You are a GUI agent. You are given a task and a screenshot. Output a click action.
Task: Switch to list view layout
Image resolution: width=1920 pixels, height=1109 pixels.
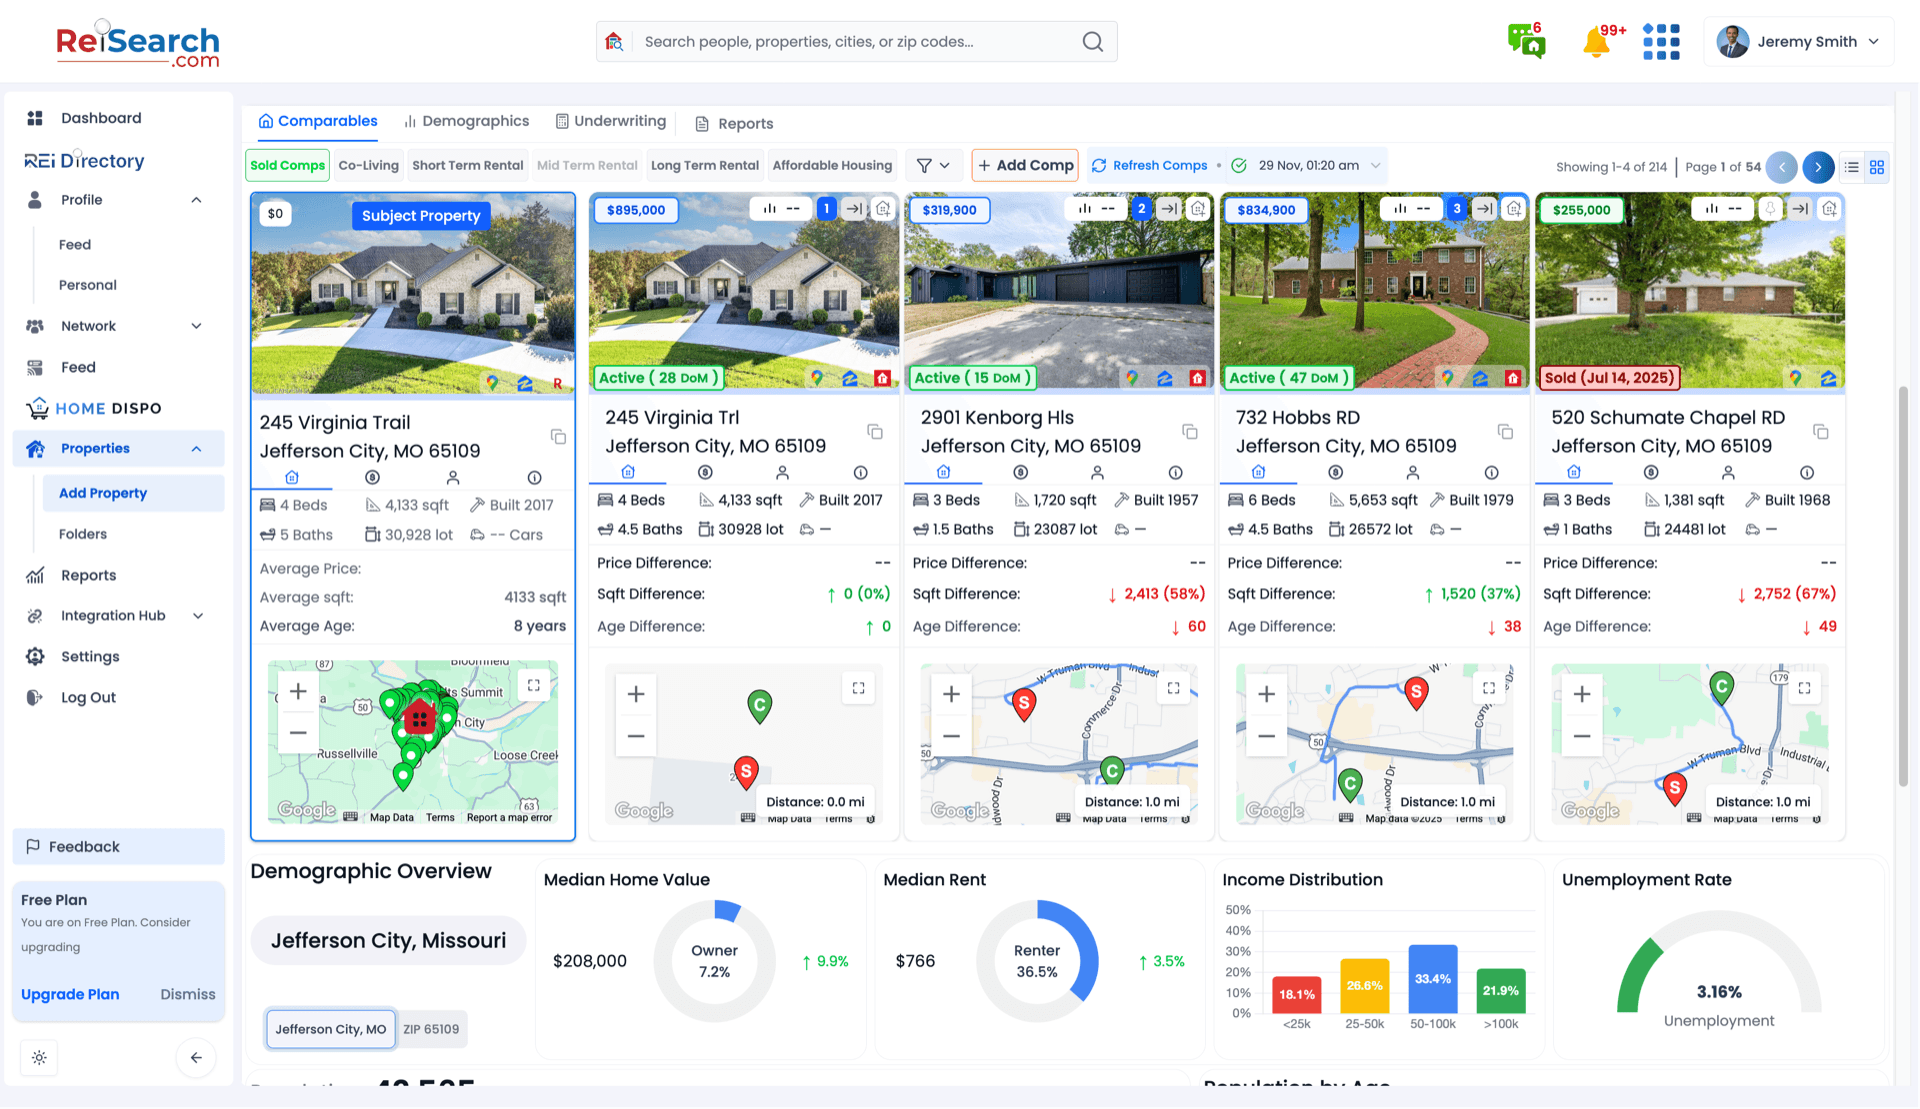pyautogui.click(x=1852, y=167)
